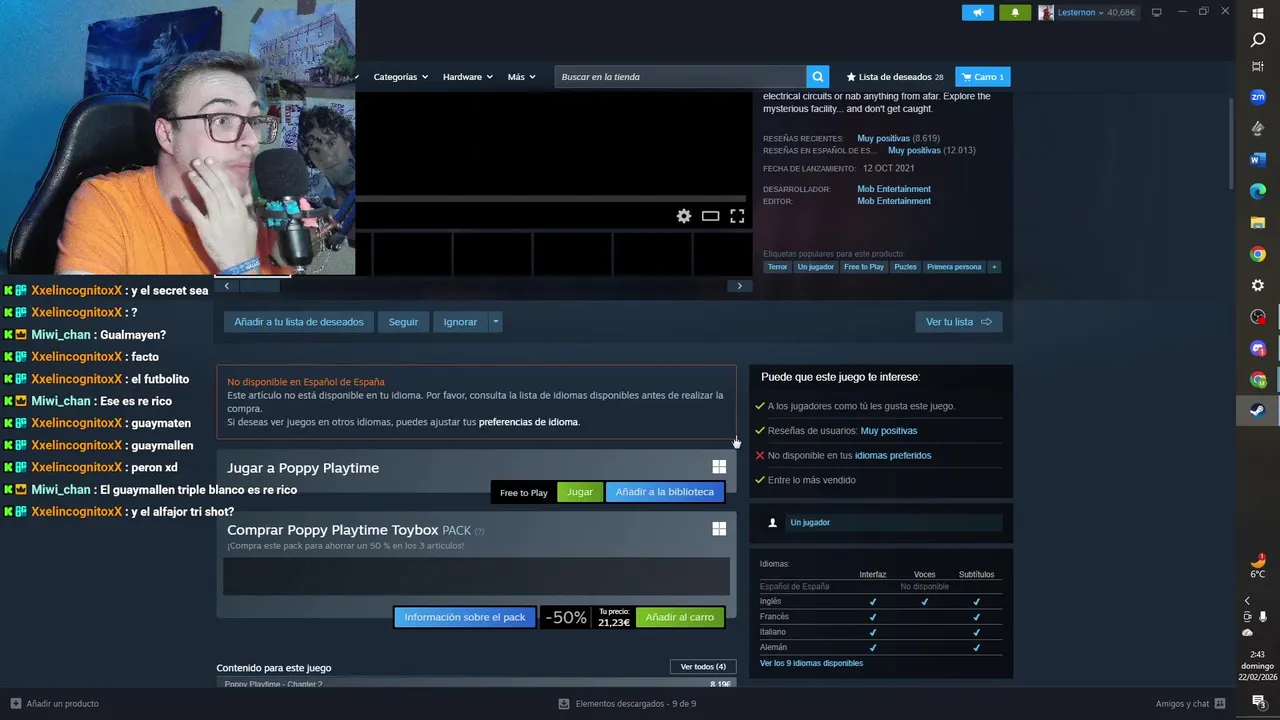The image size is (1280, 720).
Task: Open video player settings gear
Action: [684, 216]
